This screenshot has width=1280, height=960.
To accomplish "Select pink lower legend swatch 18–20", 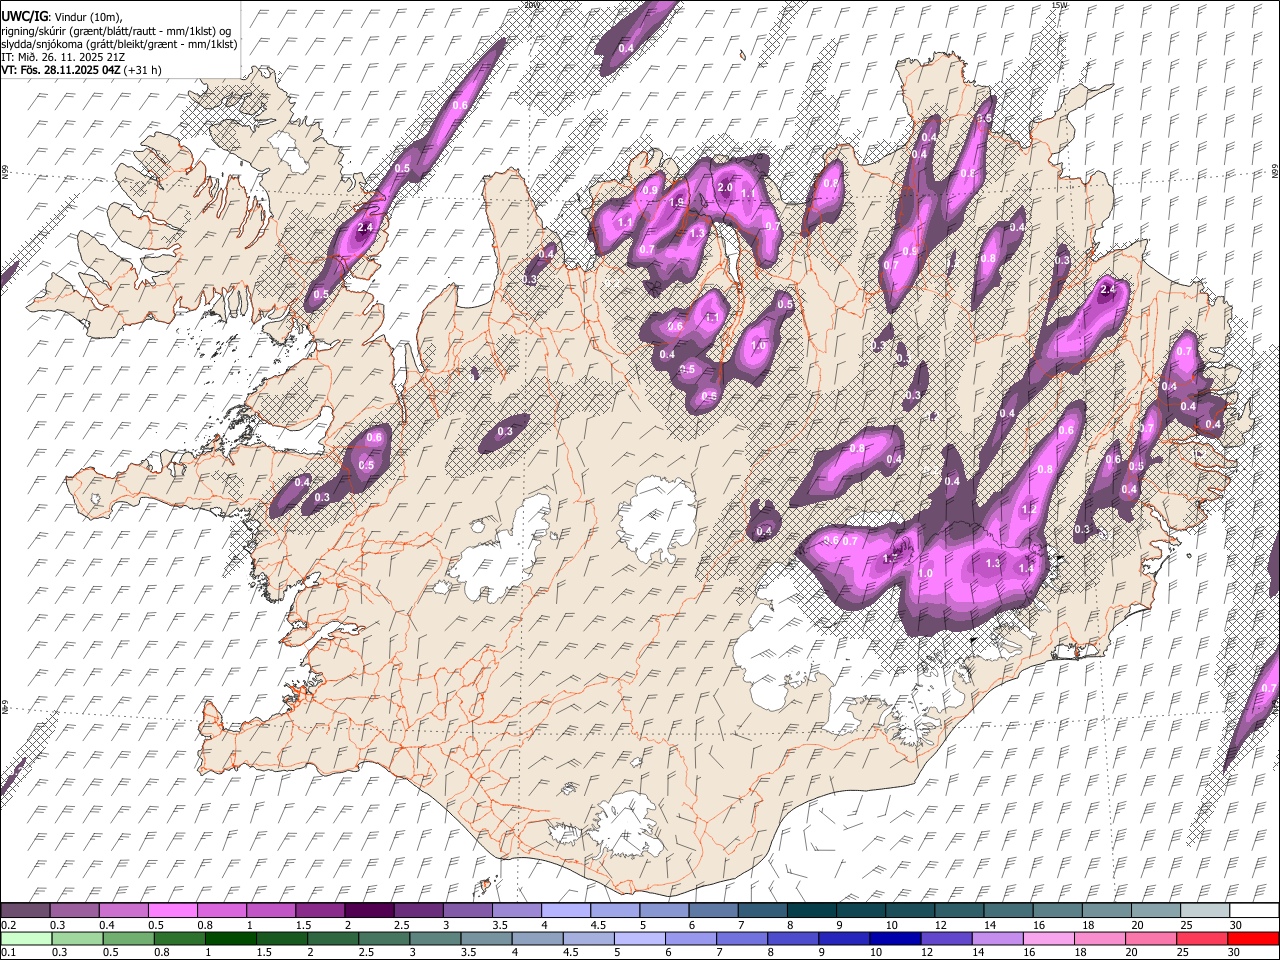I will (x=1101, y=939).
